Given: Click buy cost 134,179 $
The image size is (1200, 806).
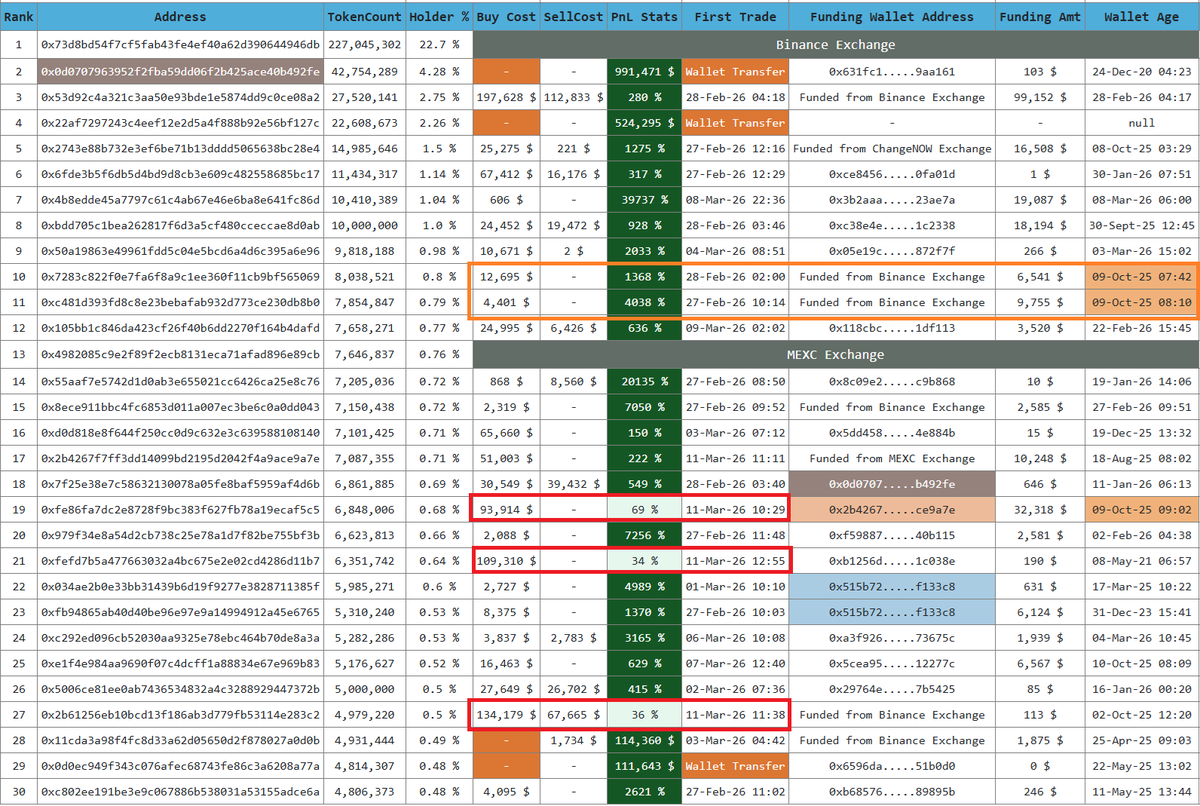Looking at the screenshot, I should [506, 715].
